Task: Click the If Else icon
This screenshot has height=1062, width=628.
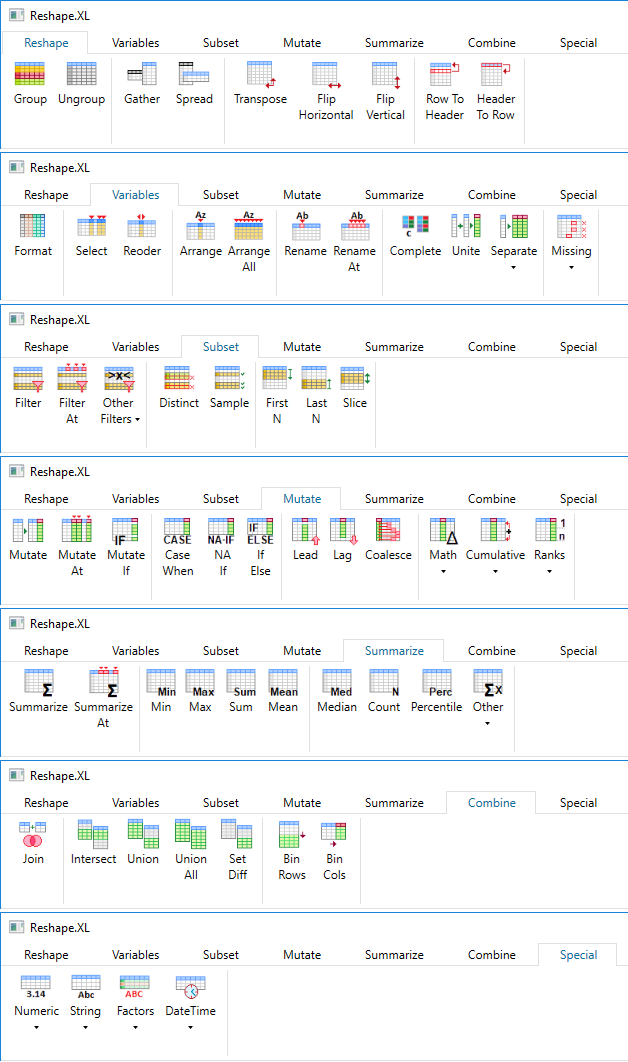Action: [x=260, y=531]
